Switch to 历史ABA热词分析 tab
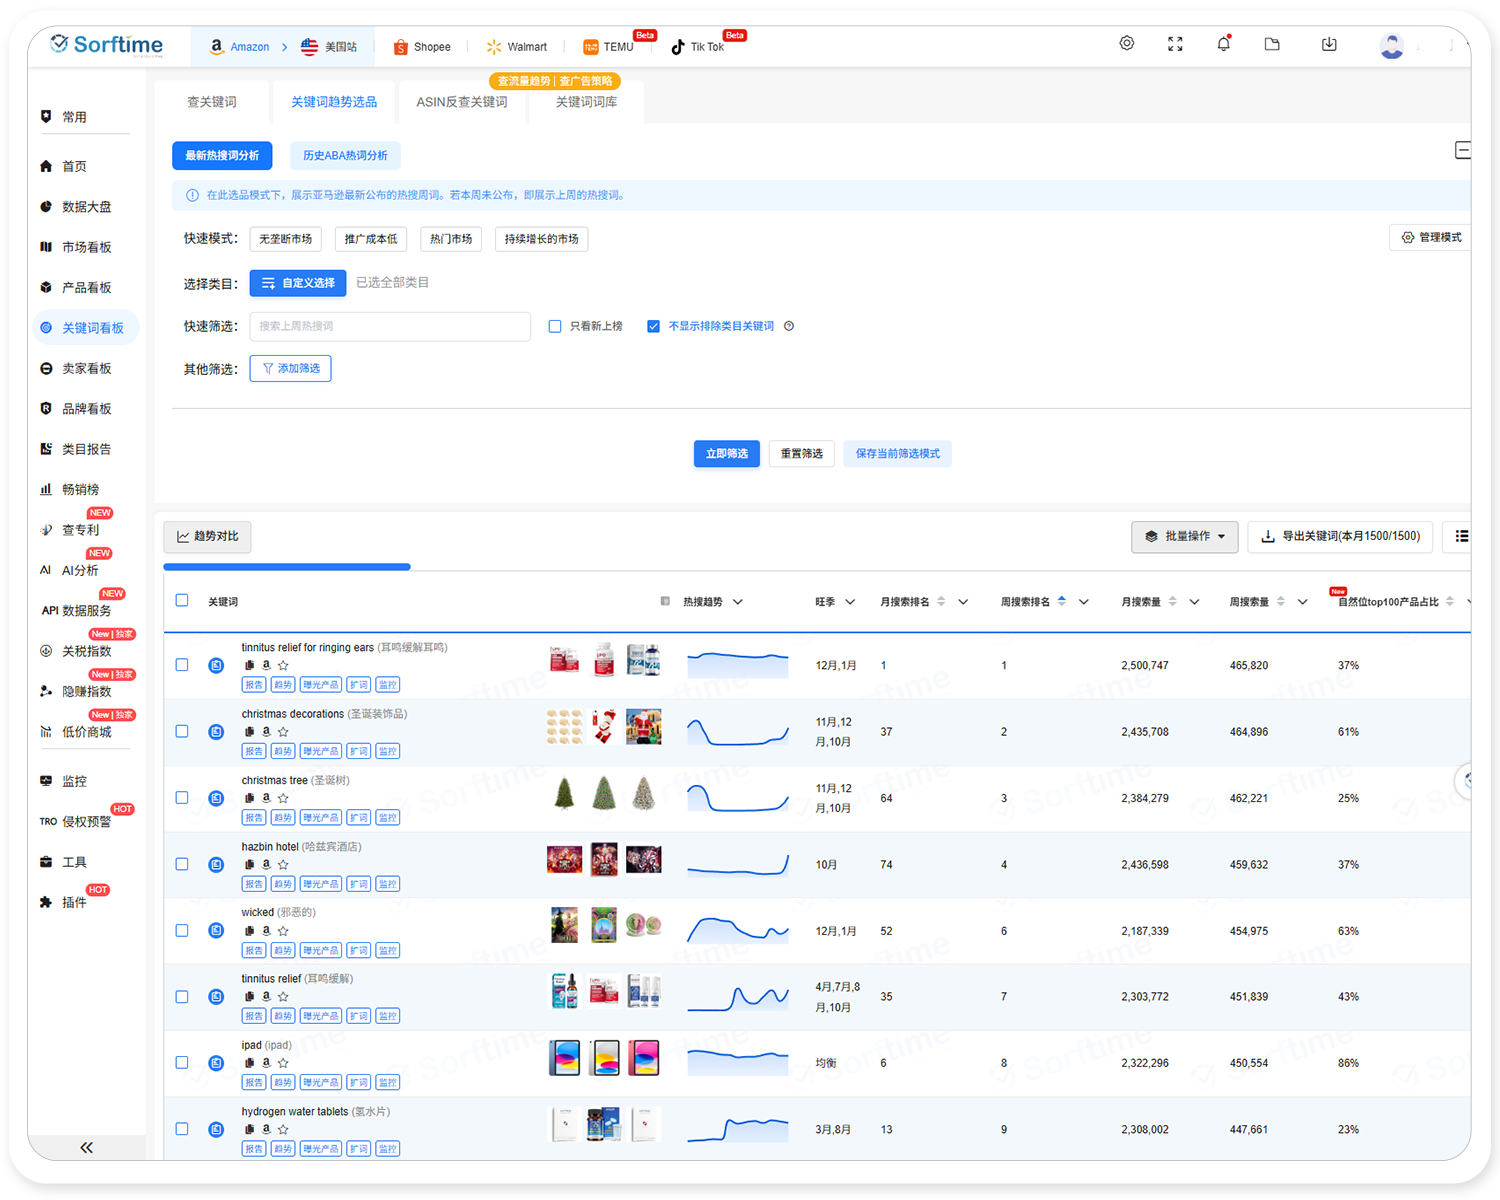 coord(345,155)
